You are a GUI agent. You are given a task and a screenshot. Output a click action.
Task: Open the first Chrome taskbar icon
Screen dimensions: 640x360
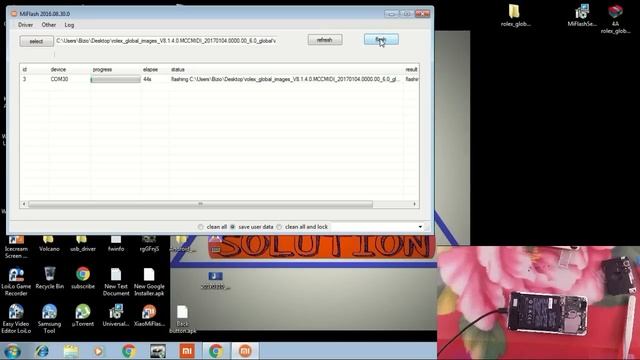129,351
